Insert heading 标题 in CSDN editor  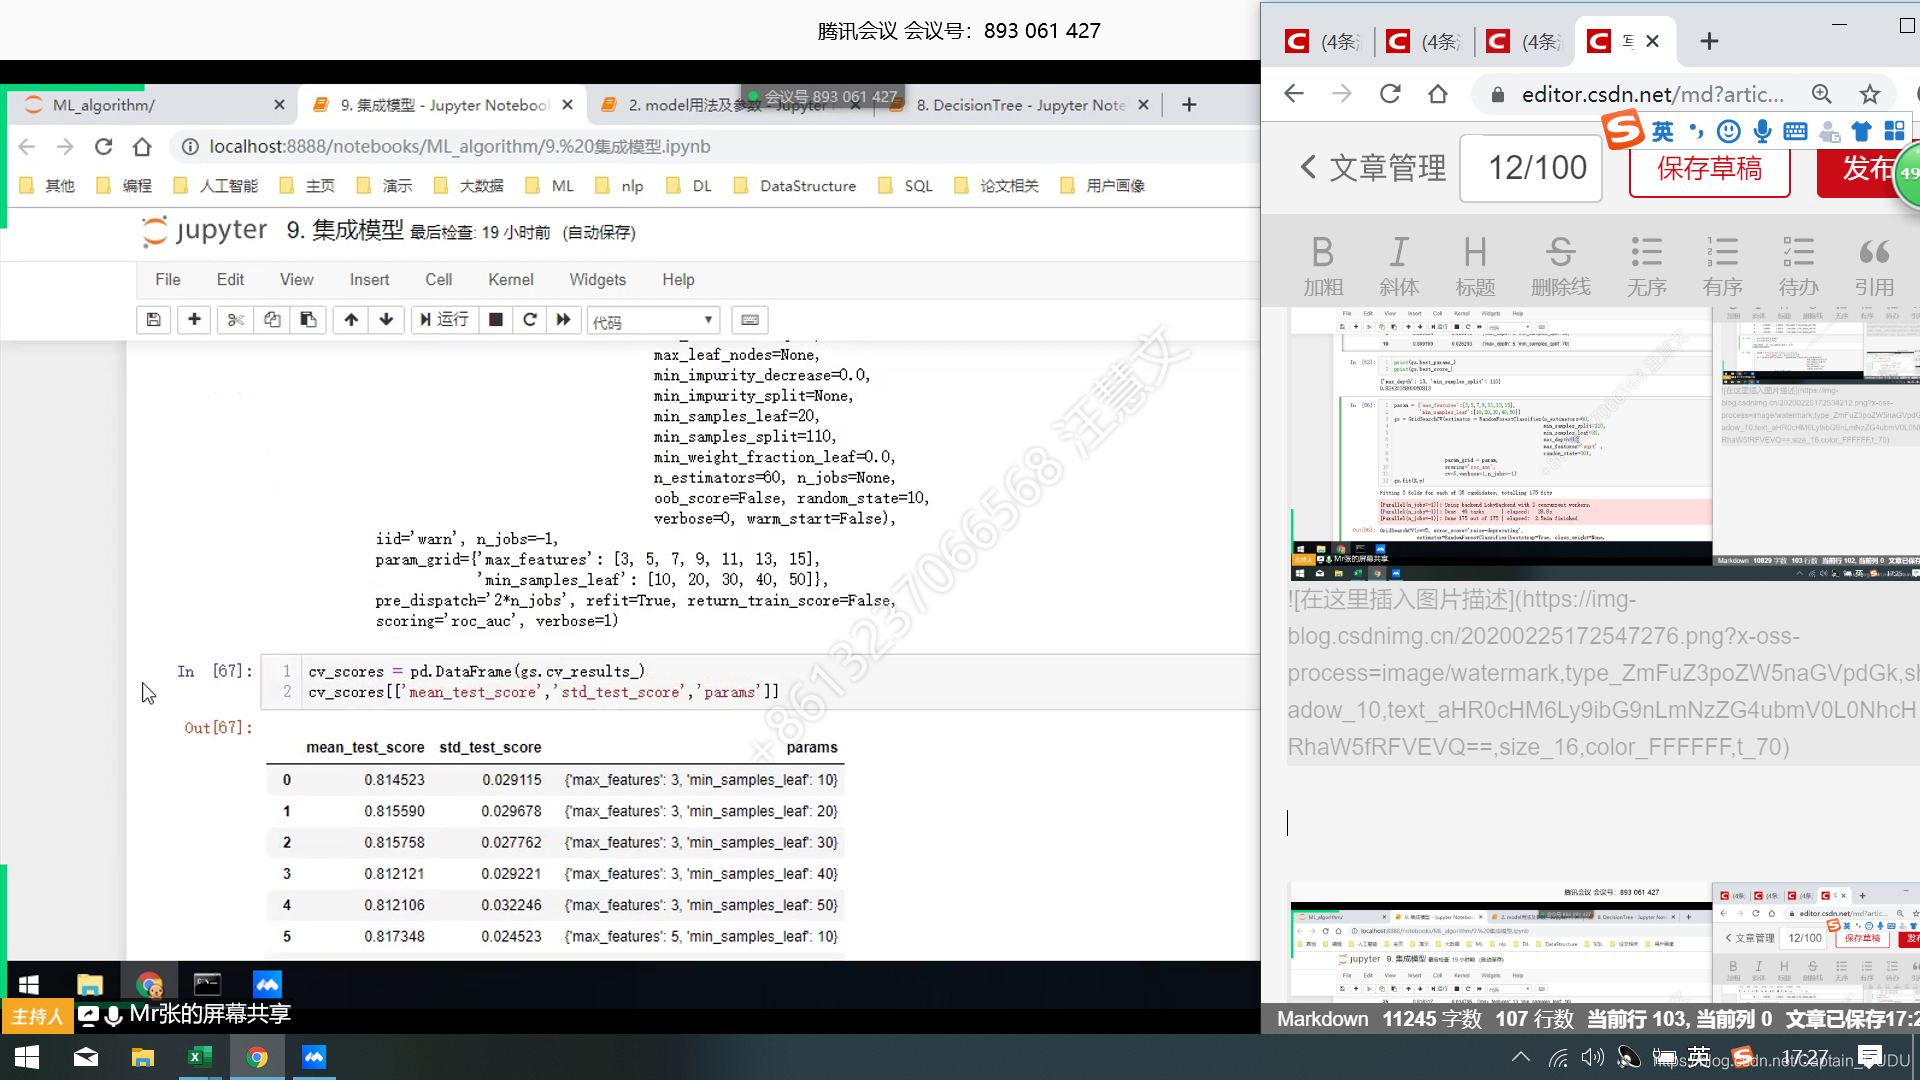(1475, 266)
